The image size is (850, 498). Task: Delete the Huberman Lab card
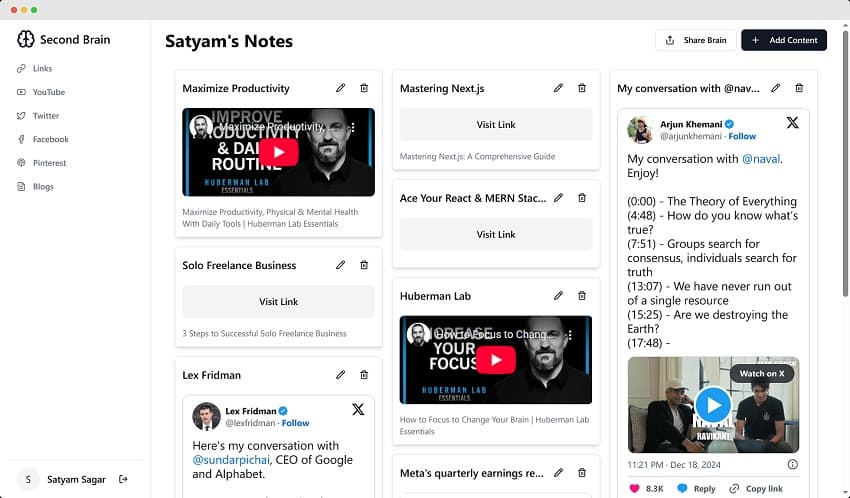point(582,296)
